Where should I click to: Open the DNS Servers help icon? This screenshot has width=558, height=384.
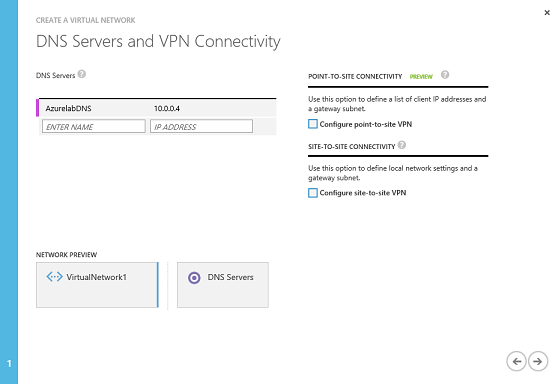tap(82, 74)
